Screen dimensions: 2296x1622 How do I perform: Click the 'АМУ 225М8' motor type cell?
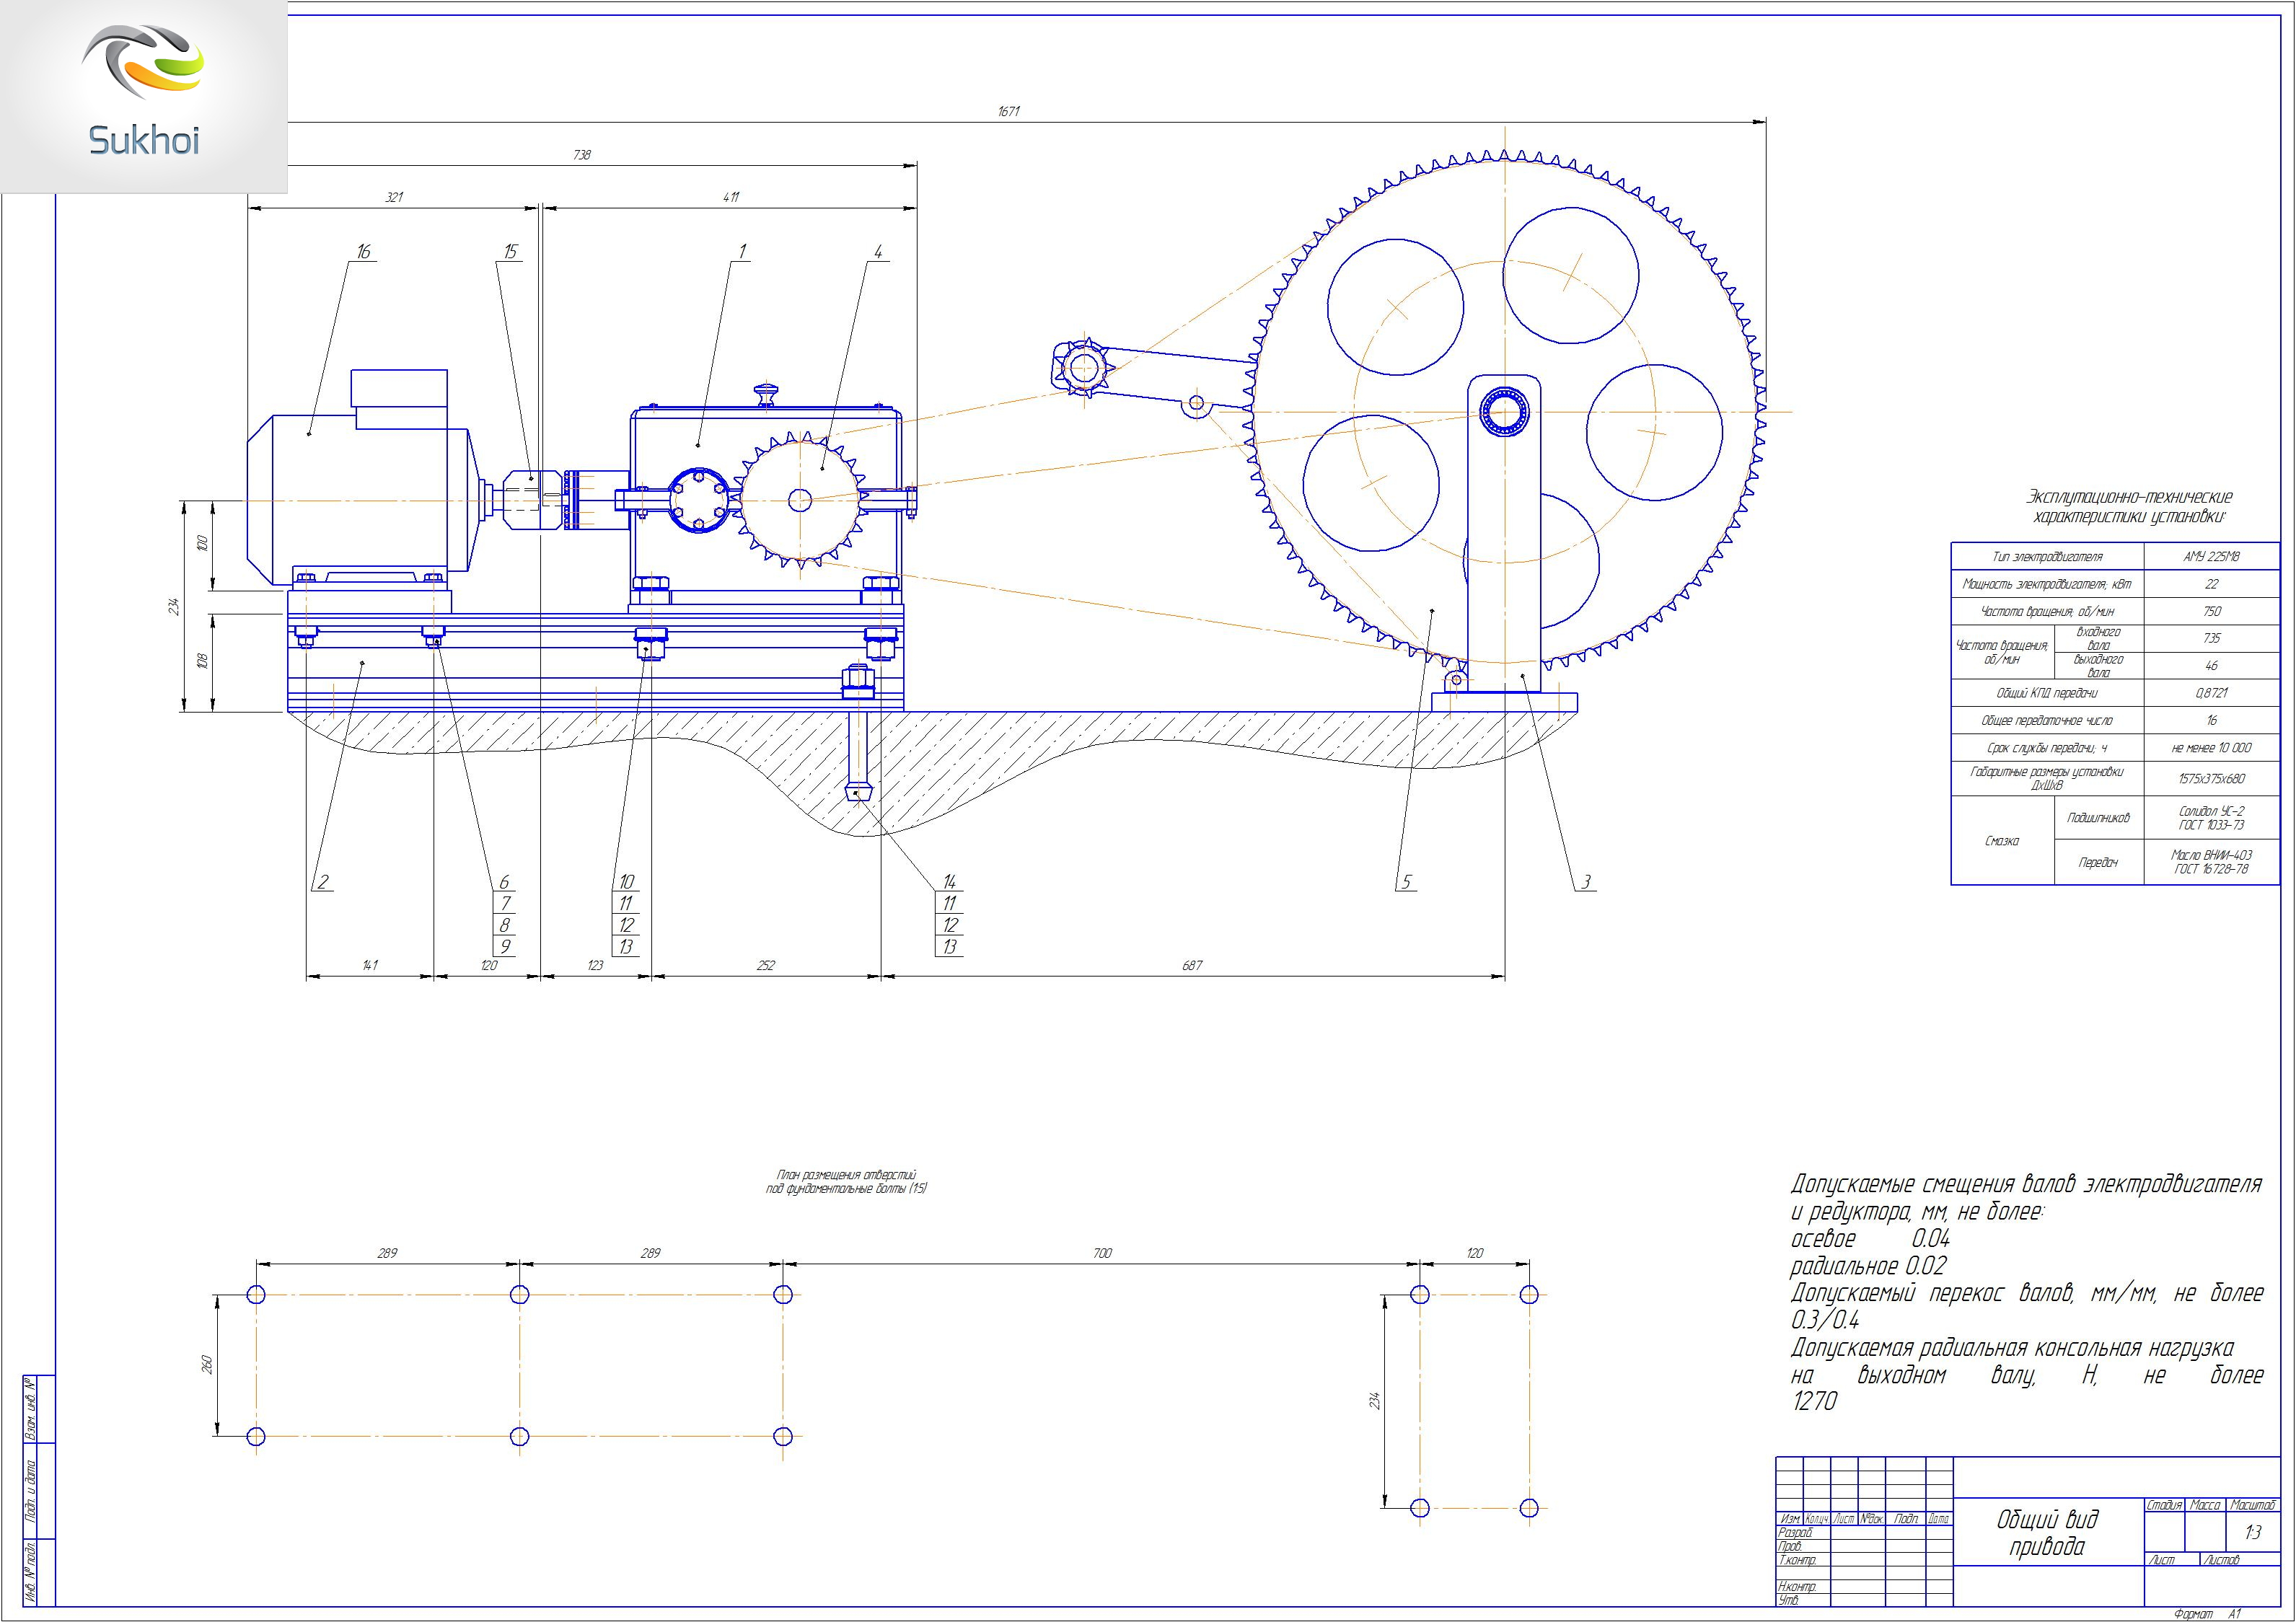[2211, 557]
